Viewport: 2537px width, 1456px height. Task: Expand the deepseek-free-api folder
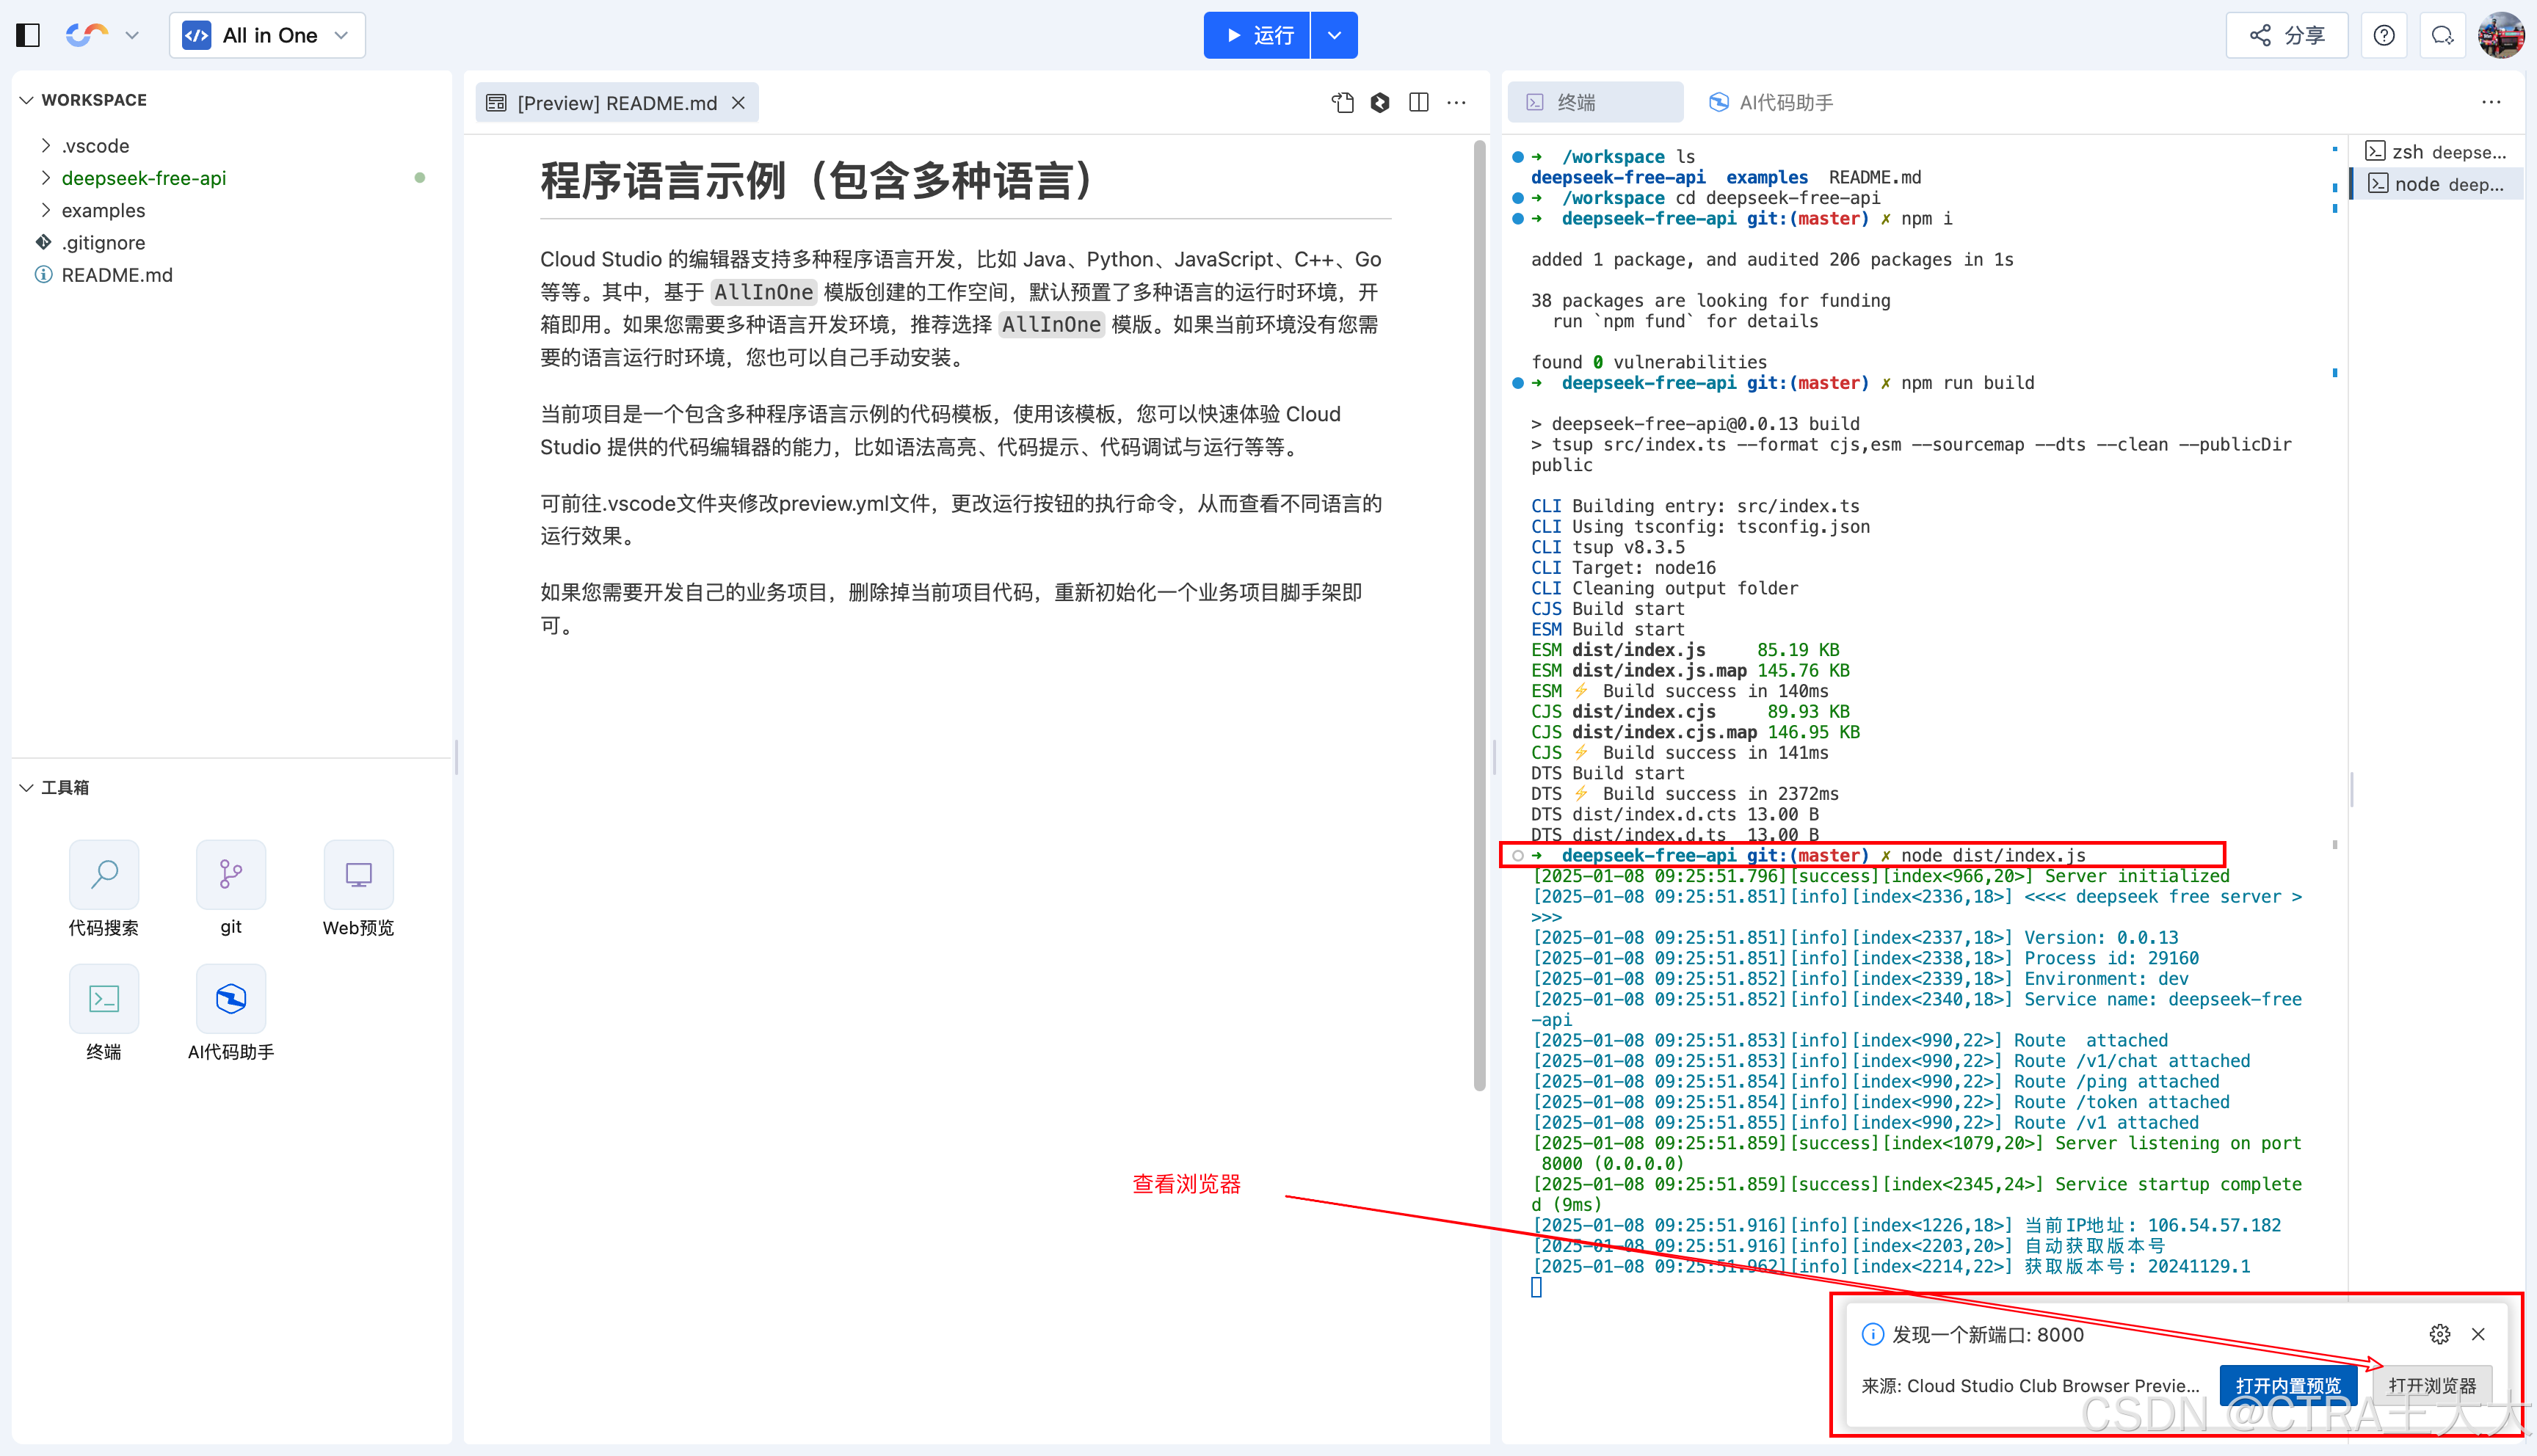tap(144, 178)
